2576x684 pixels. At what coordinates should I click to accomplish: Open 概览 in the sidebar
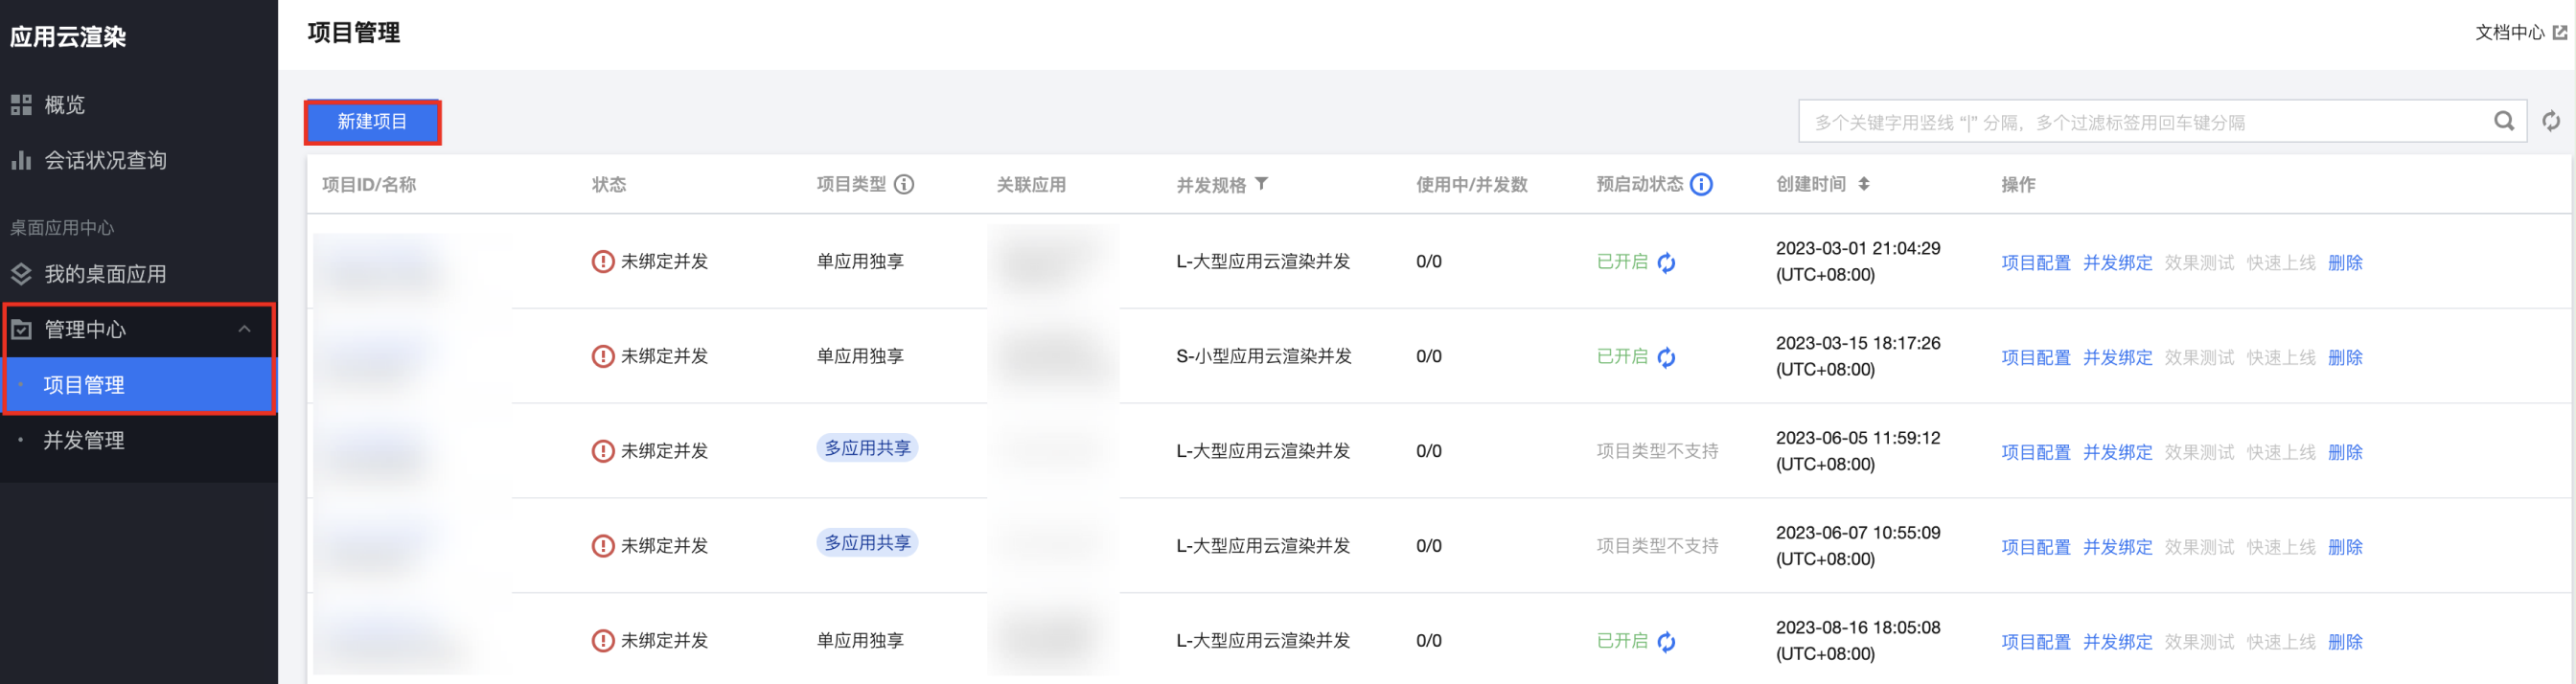coord(65,105)
